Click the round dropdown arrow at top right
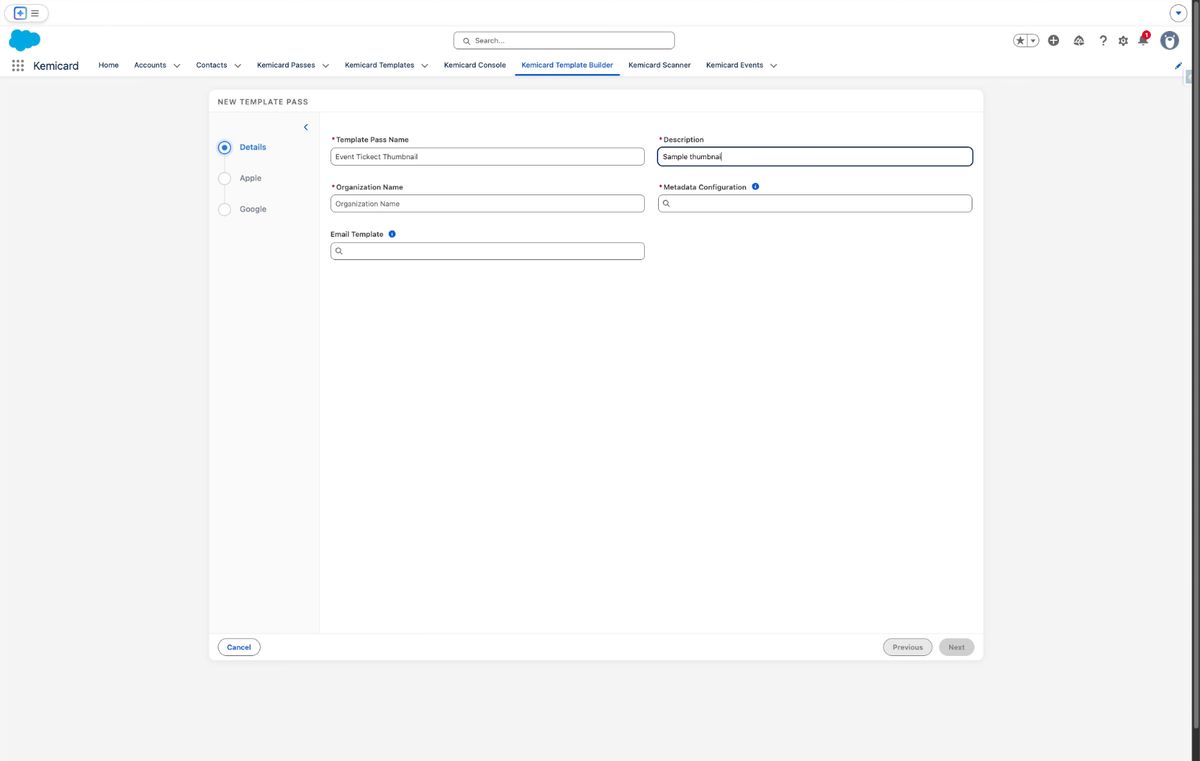Image resolution: width=1200 pixels, height=761 pixels. point(1178,13)
